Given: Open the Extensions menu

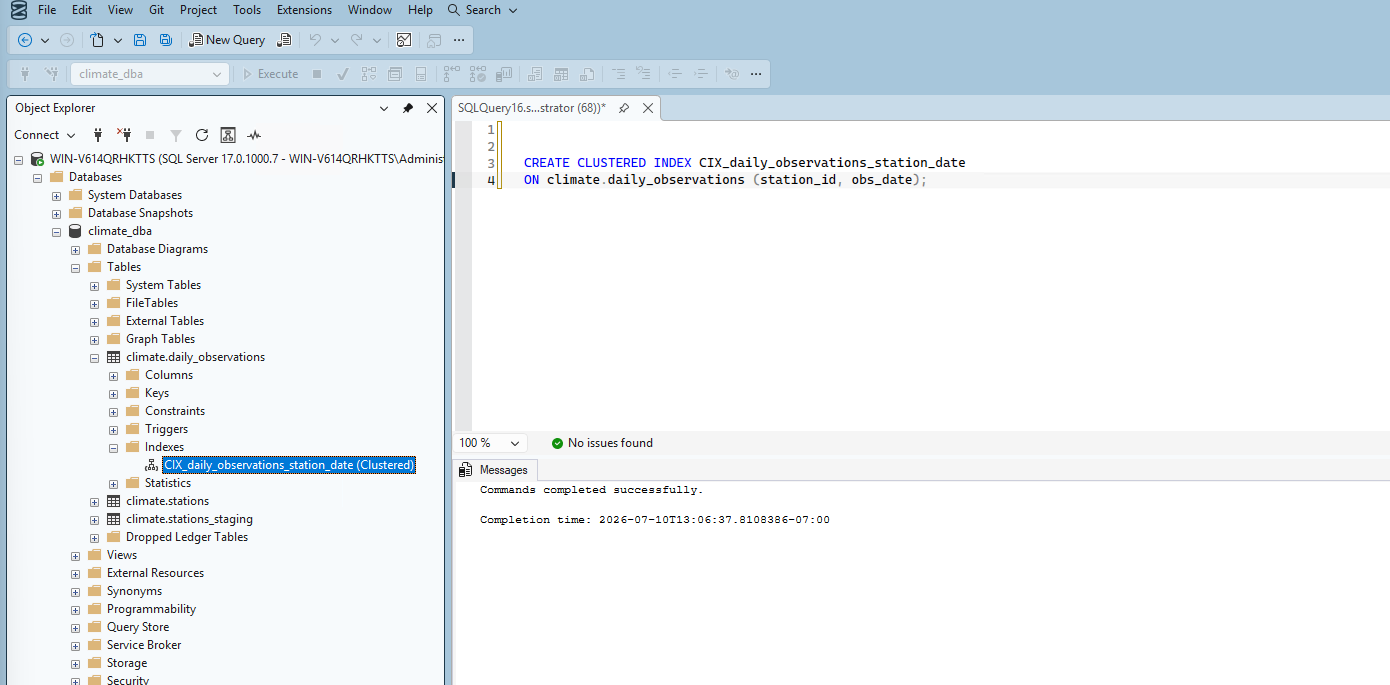Looking at the screenshot, I should (x=304, y=10).
